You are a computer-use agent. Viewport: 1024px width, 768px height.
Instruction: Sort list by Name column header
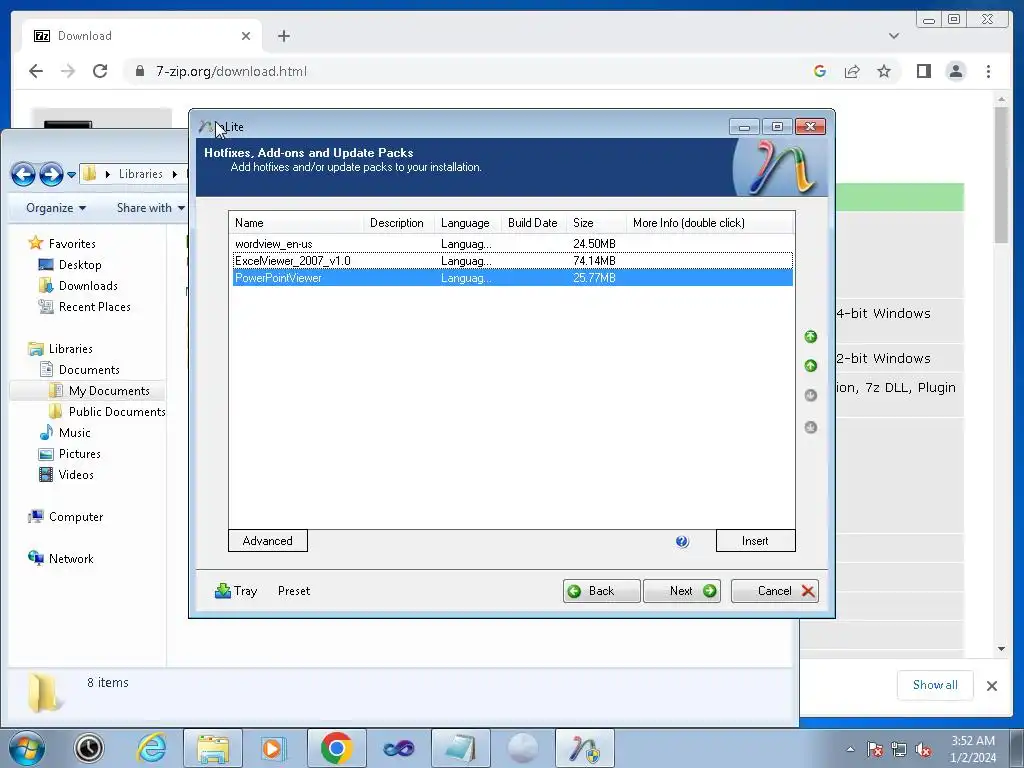(x=296, y=223)
